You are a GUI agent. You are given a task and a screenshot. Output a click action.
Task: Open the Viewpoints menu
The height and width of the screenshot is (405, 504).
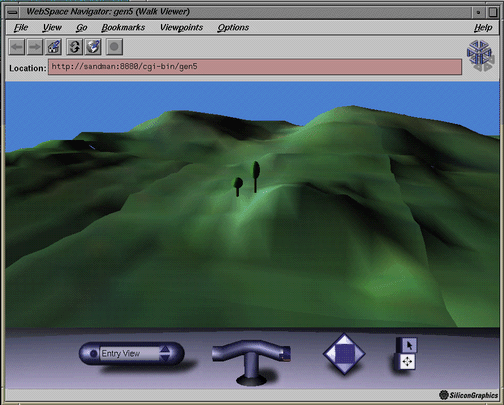[181, 27]
